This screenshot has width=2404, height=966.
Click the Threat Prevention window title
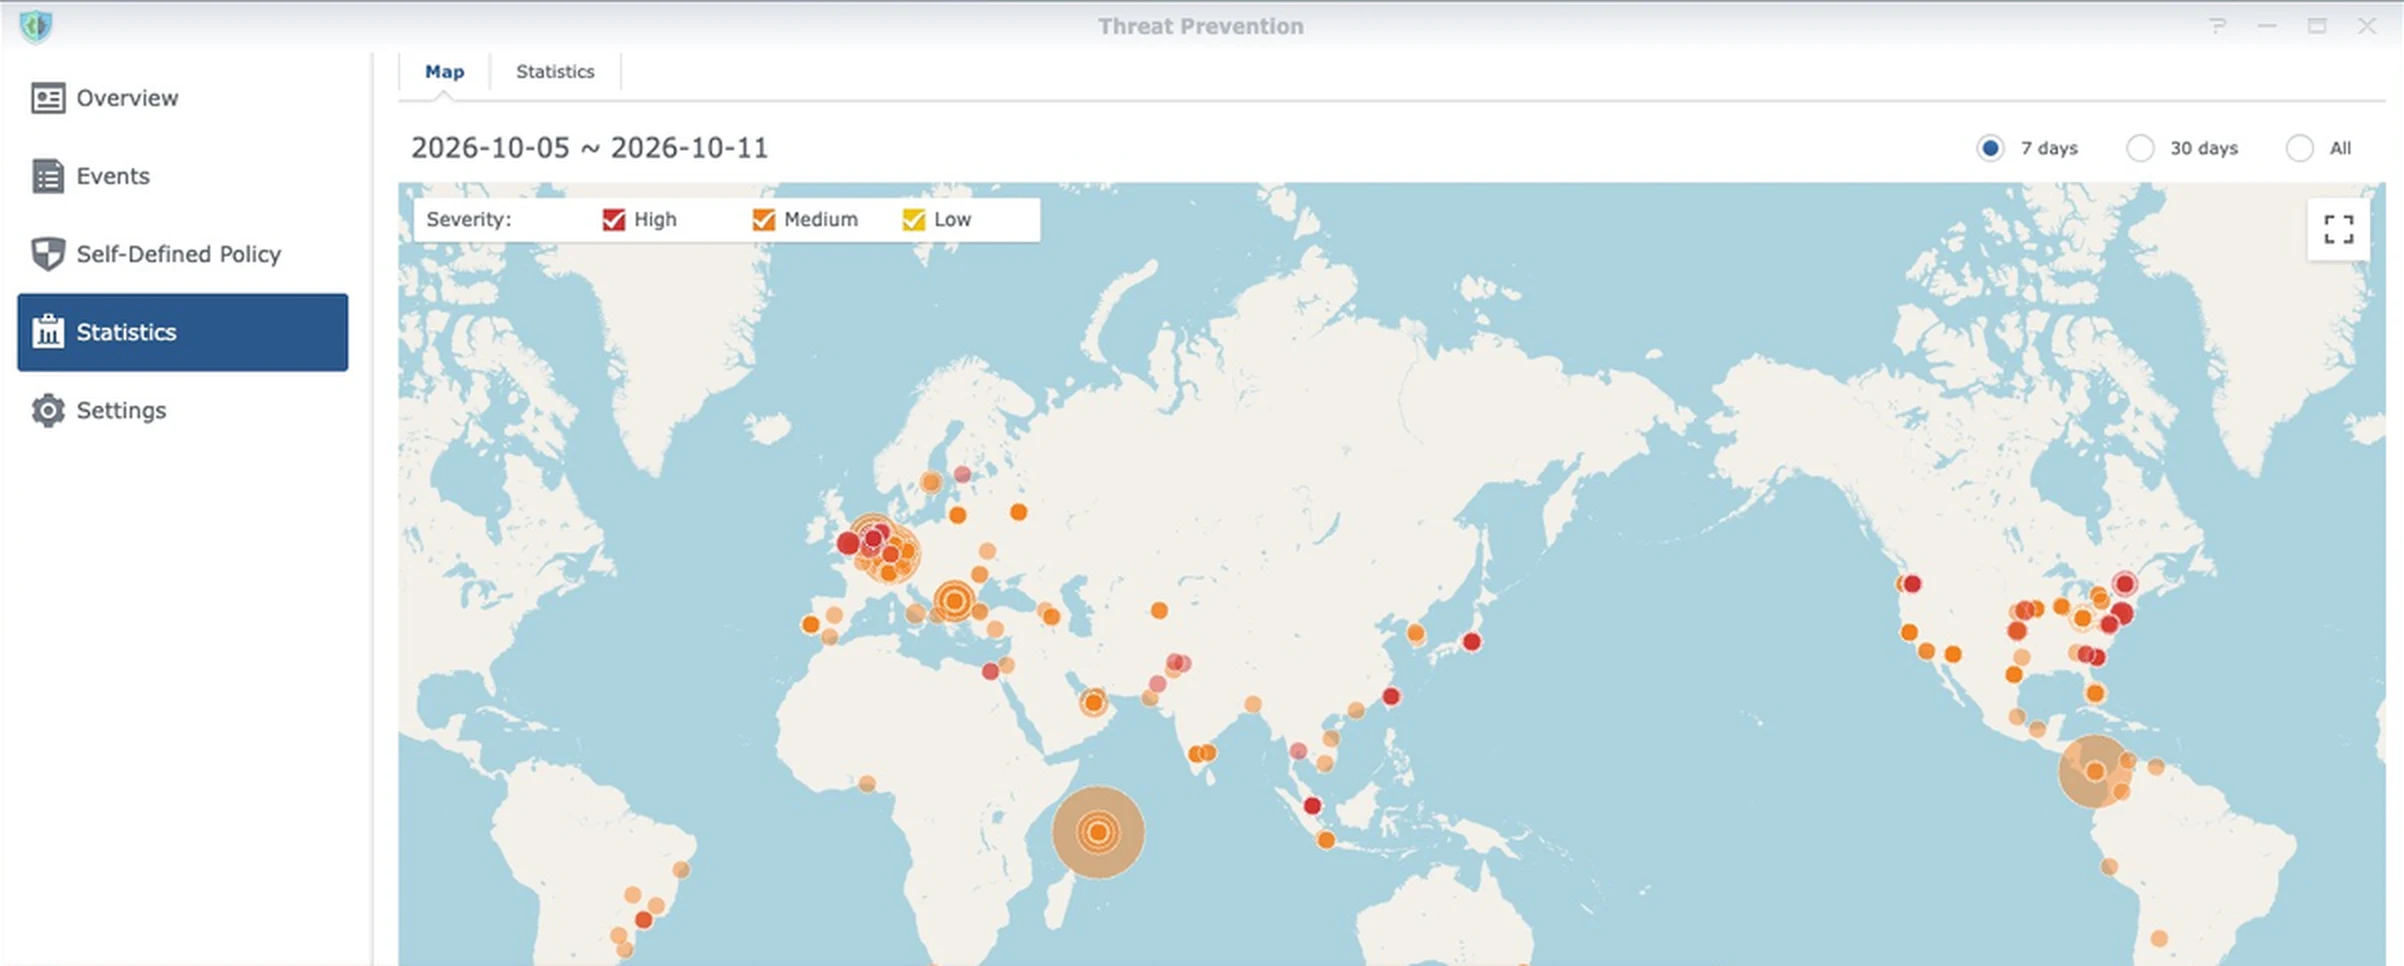1201,26
